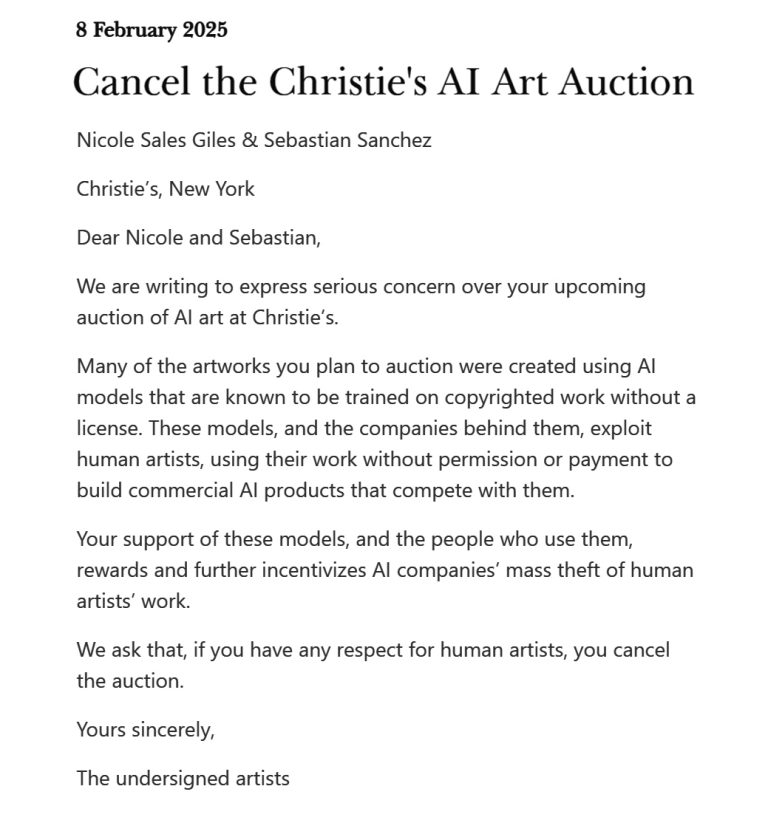Click the words artists' work.
The image size is (768, 820).
tap(133, 601)
